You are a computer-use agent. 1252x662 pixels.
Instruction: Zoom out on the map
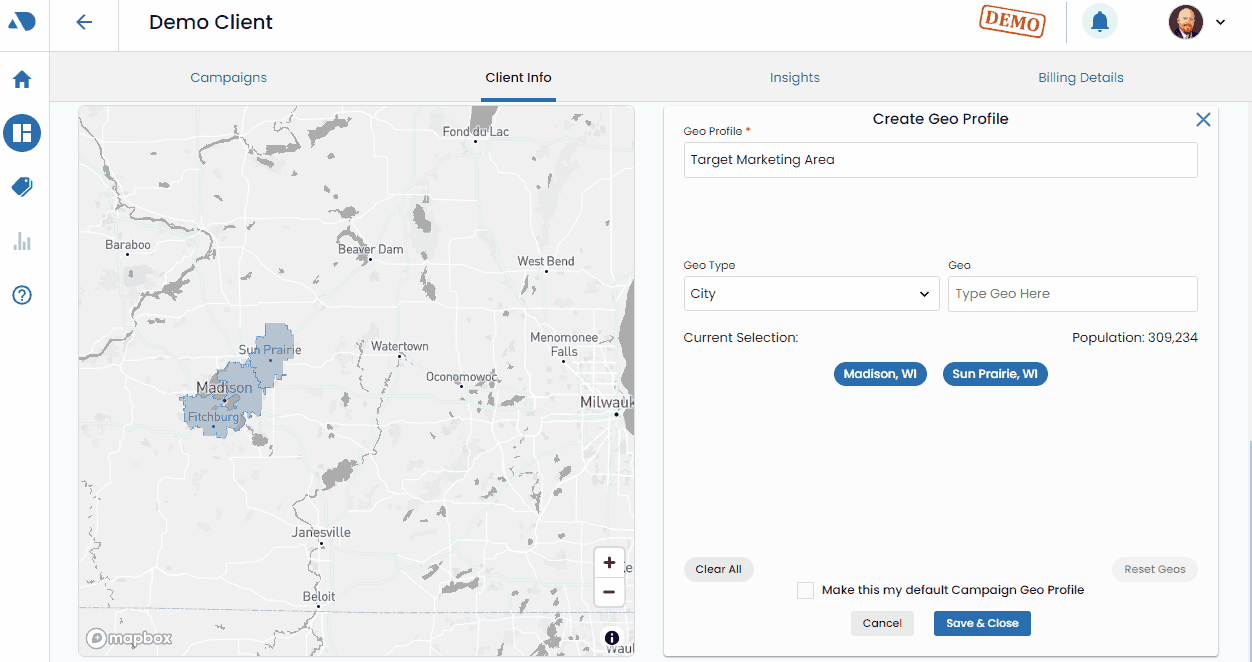609,592
